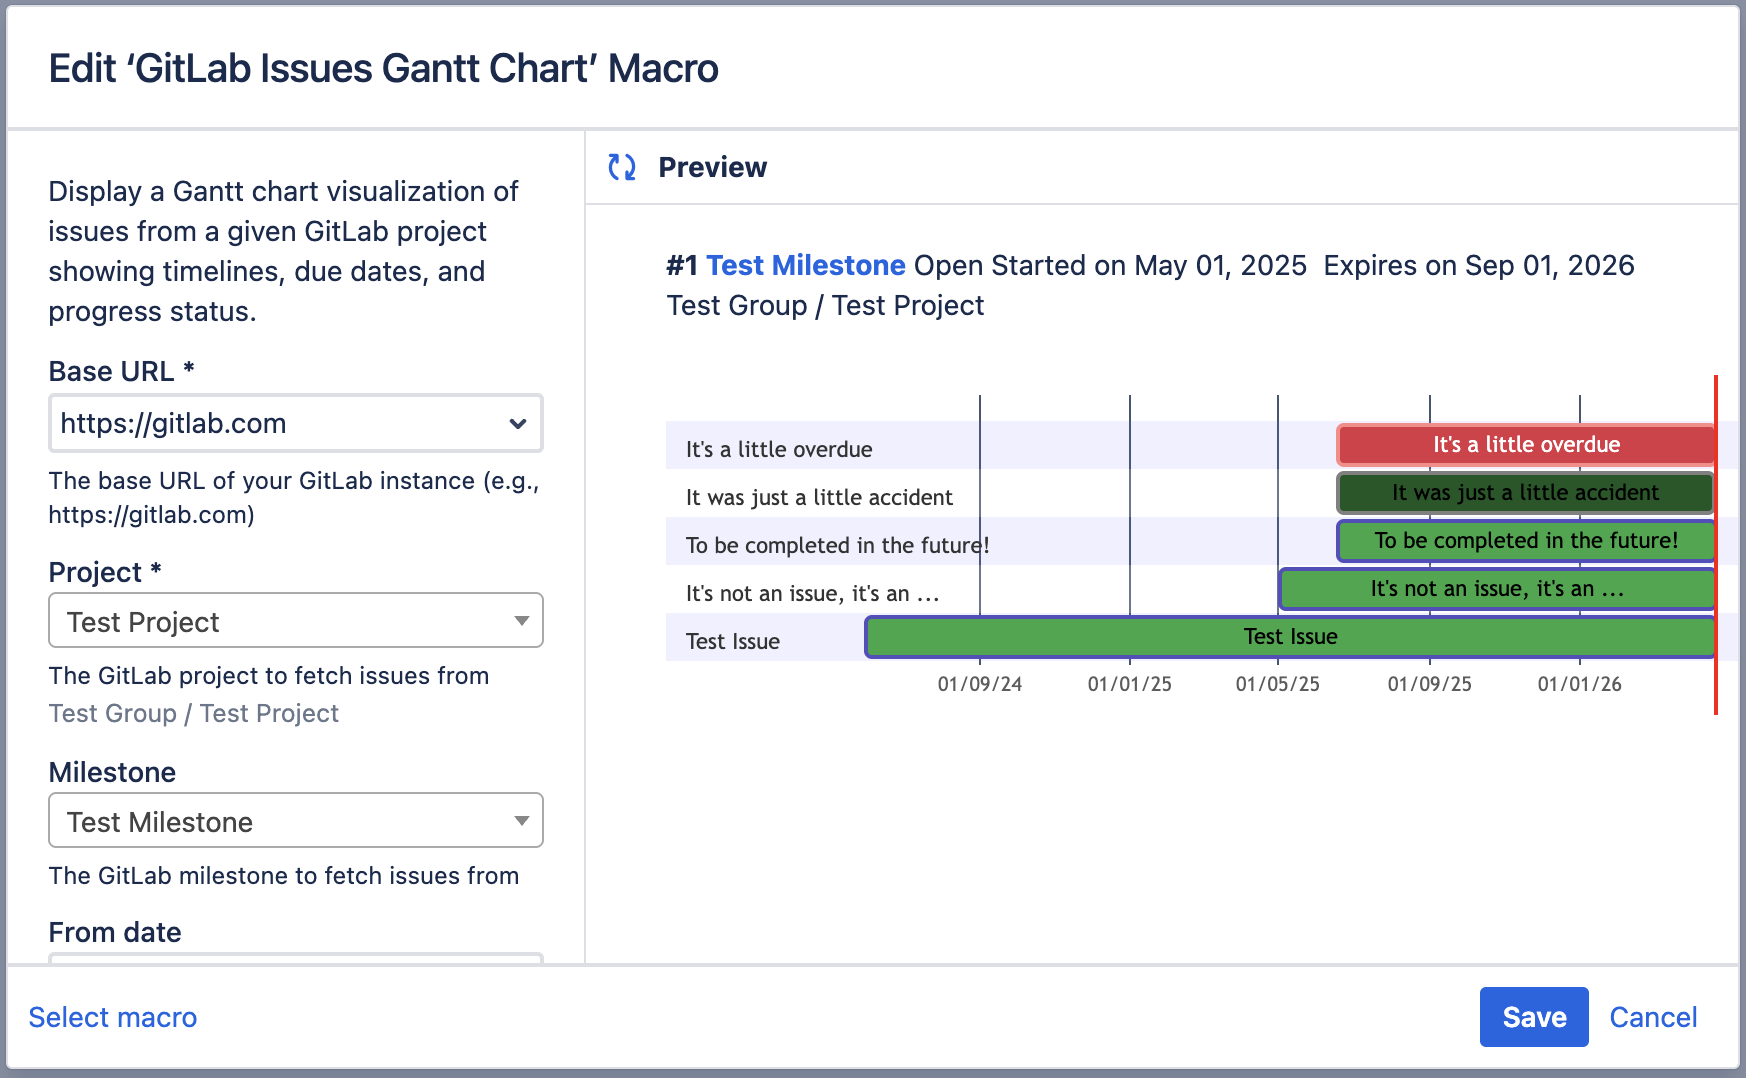Screen dimensions: 1746x1078
Task: Click the 'To be completed in the future!' bar
Action: click(x=1525, y=541)
